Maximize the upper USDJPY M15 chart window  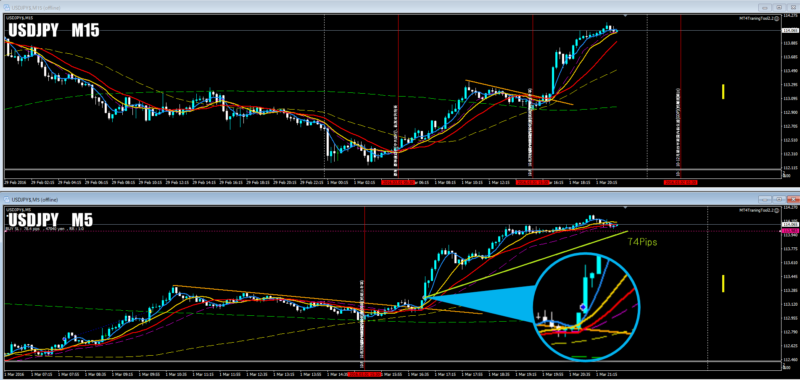pyautogui.click(x=779, y=8)
